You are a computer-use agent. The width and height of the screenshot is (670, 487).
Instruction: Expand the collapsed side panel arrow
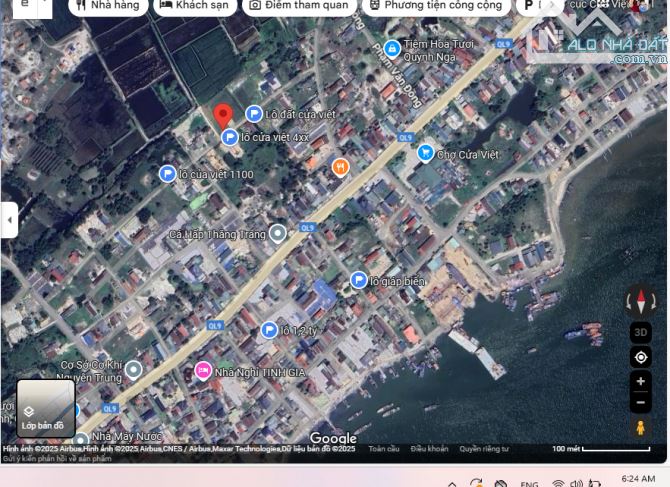click(9, 219)
